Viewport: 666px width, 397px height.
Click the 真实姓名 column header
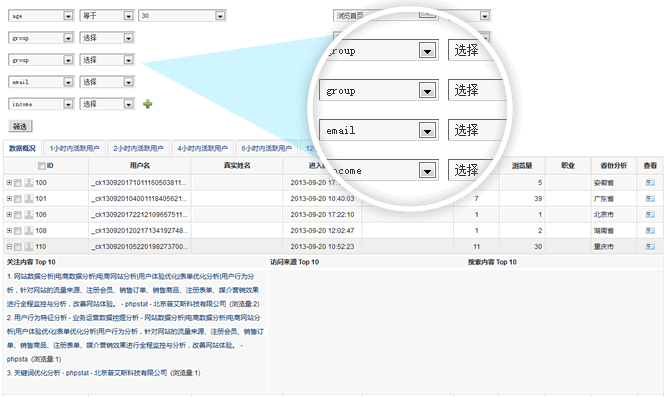pos(237,166)
